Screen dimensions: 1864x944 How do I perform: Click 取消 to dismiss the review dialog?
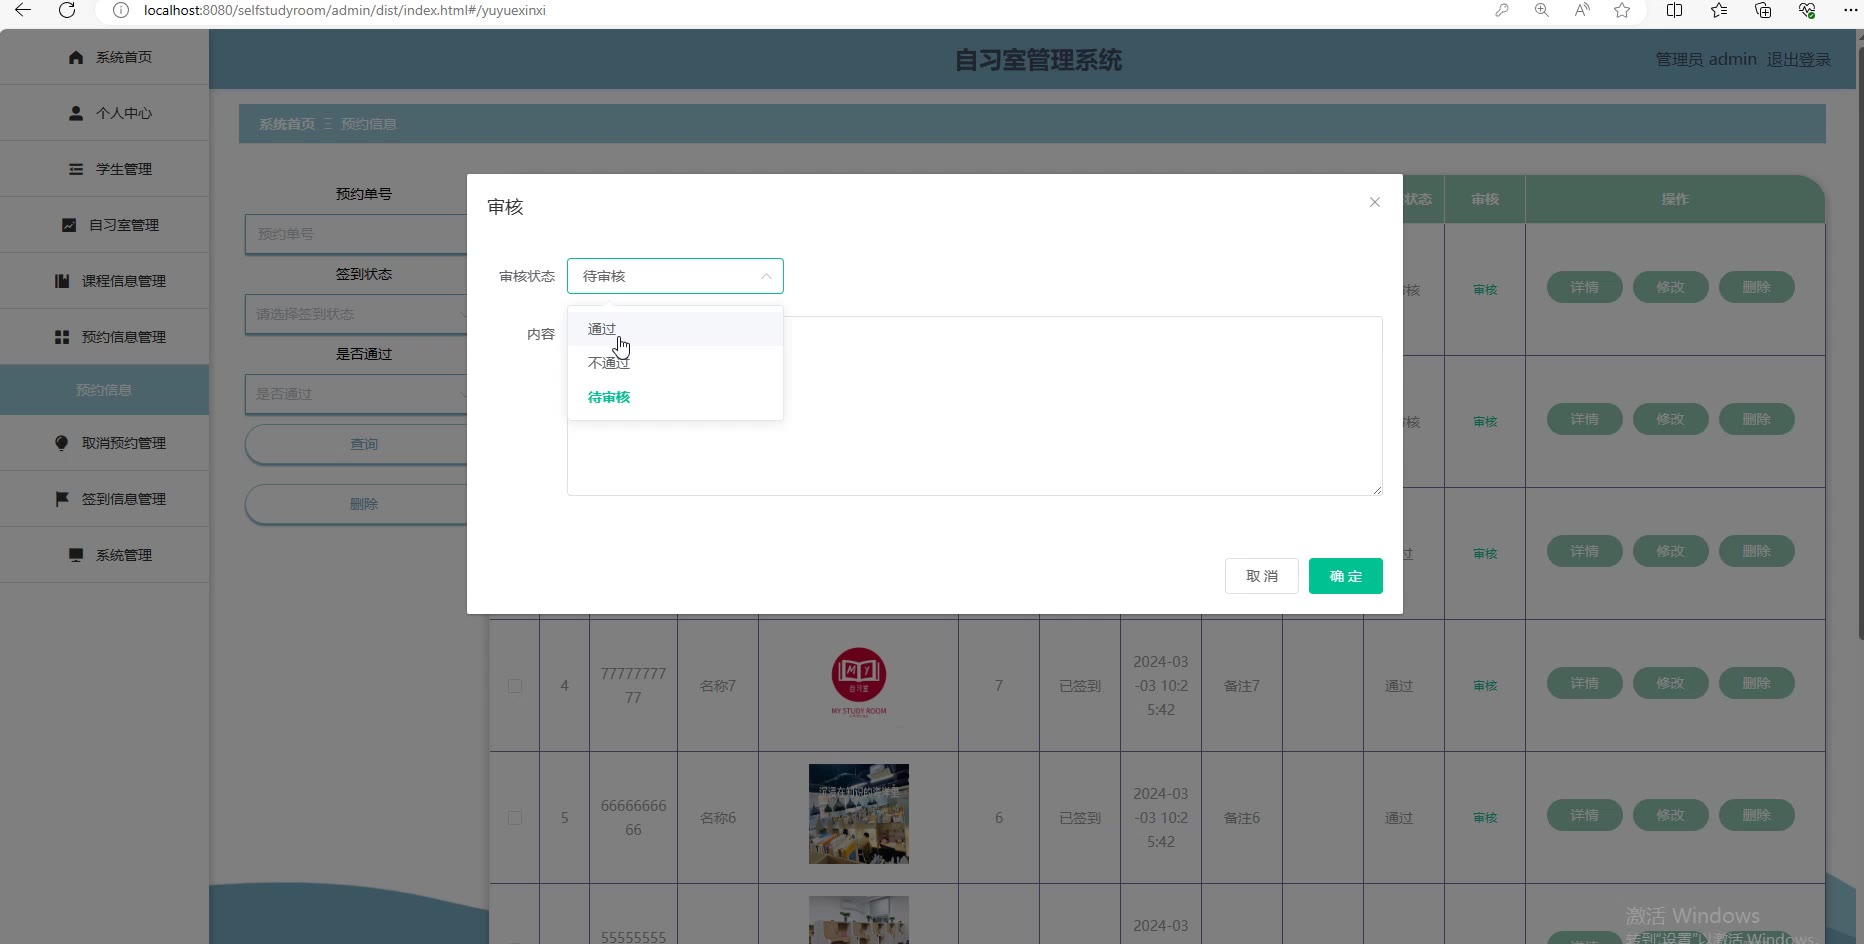point(1262,576)
